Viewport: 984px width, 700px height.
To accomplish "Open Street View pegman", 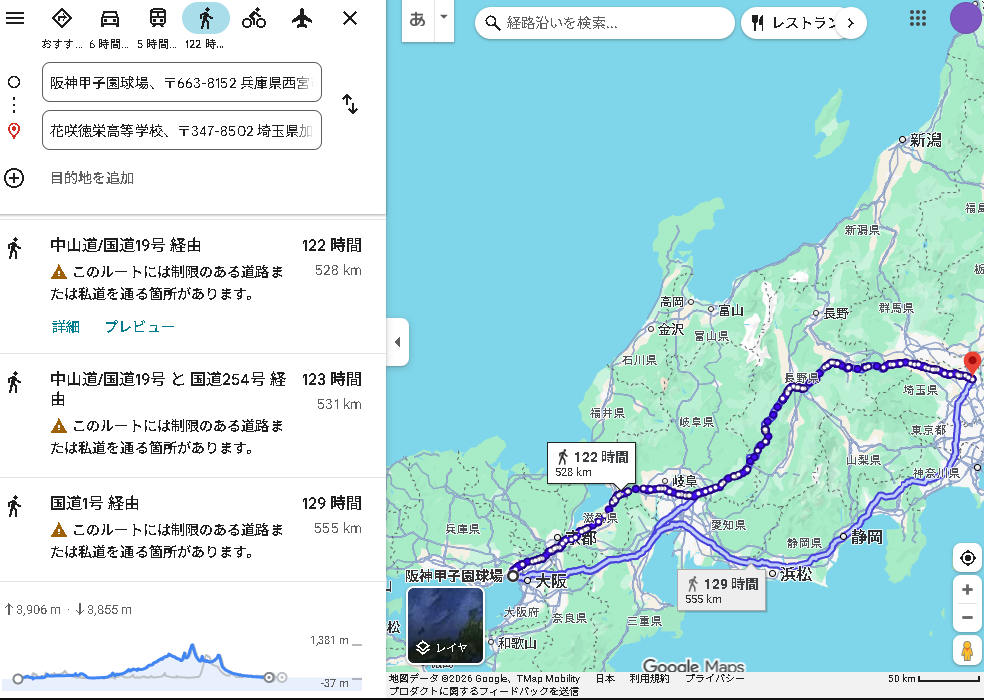I will 967,650.
